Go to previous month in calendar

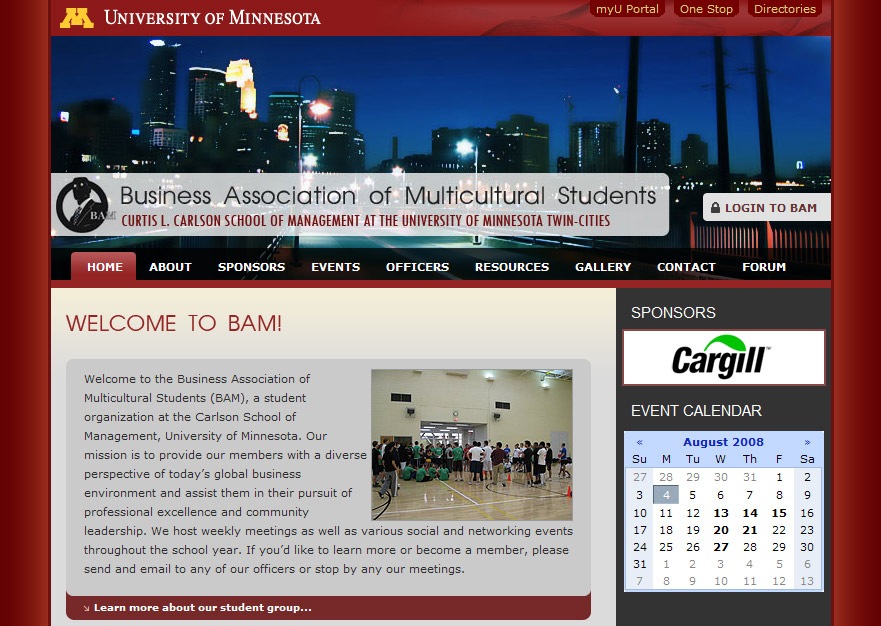tap(639, 442)
